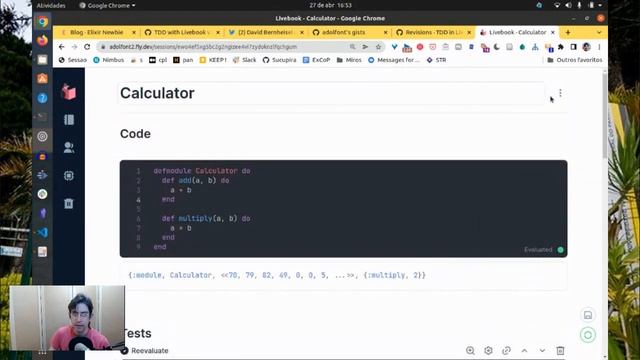Open the Atividades overview
The image size is (640, 360).
(51, 6)
